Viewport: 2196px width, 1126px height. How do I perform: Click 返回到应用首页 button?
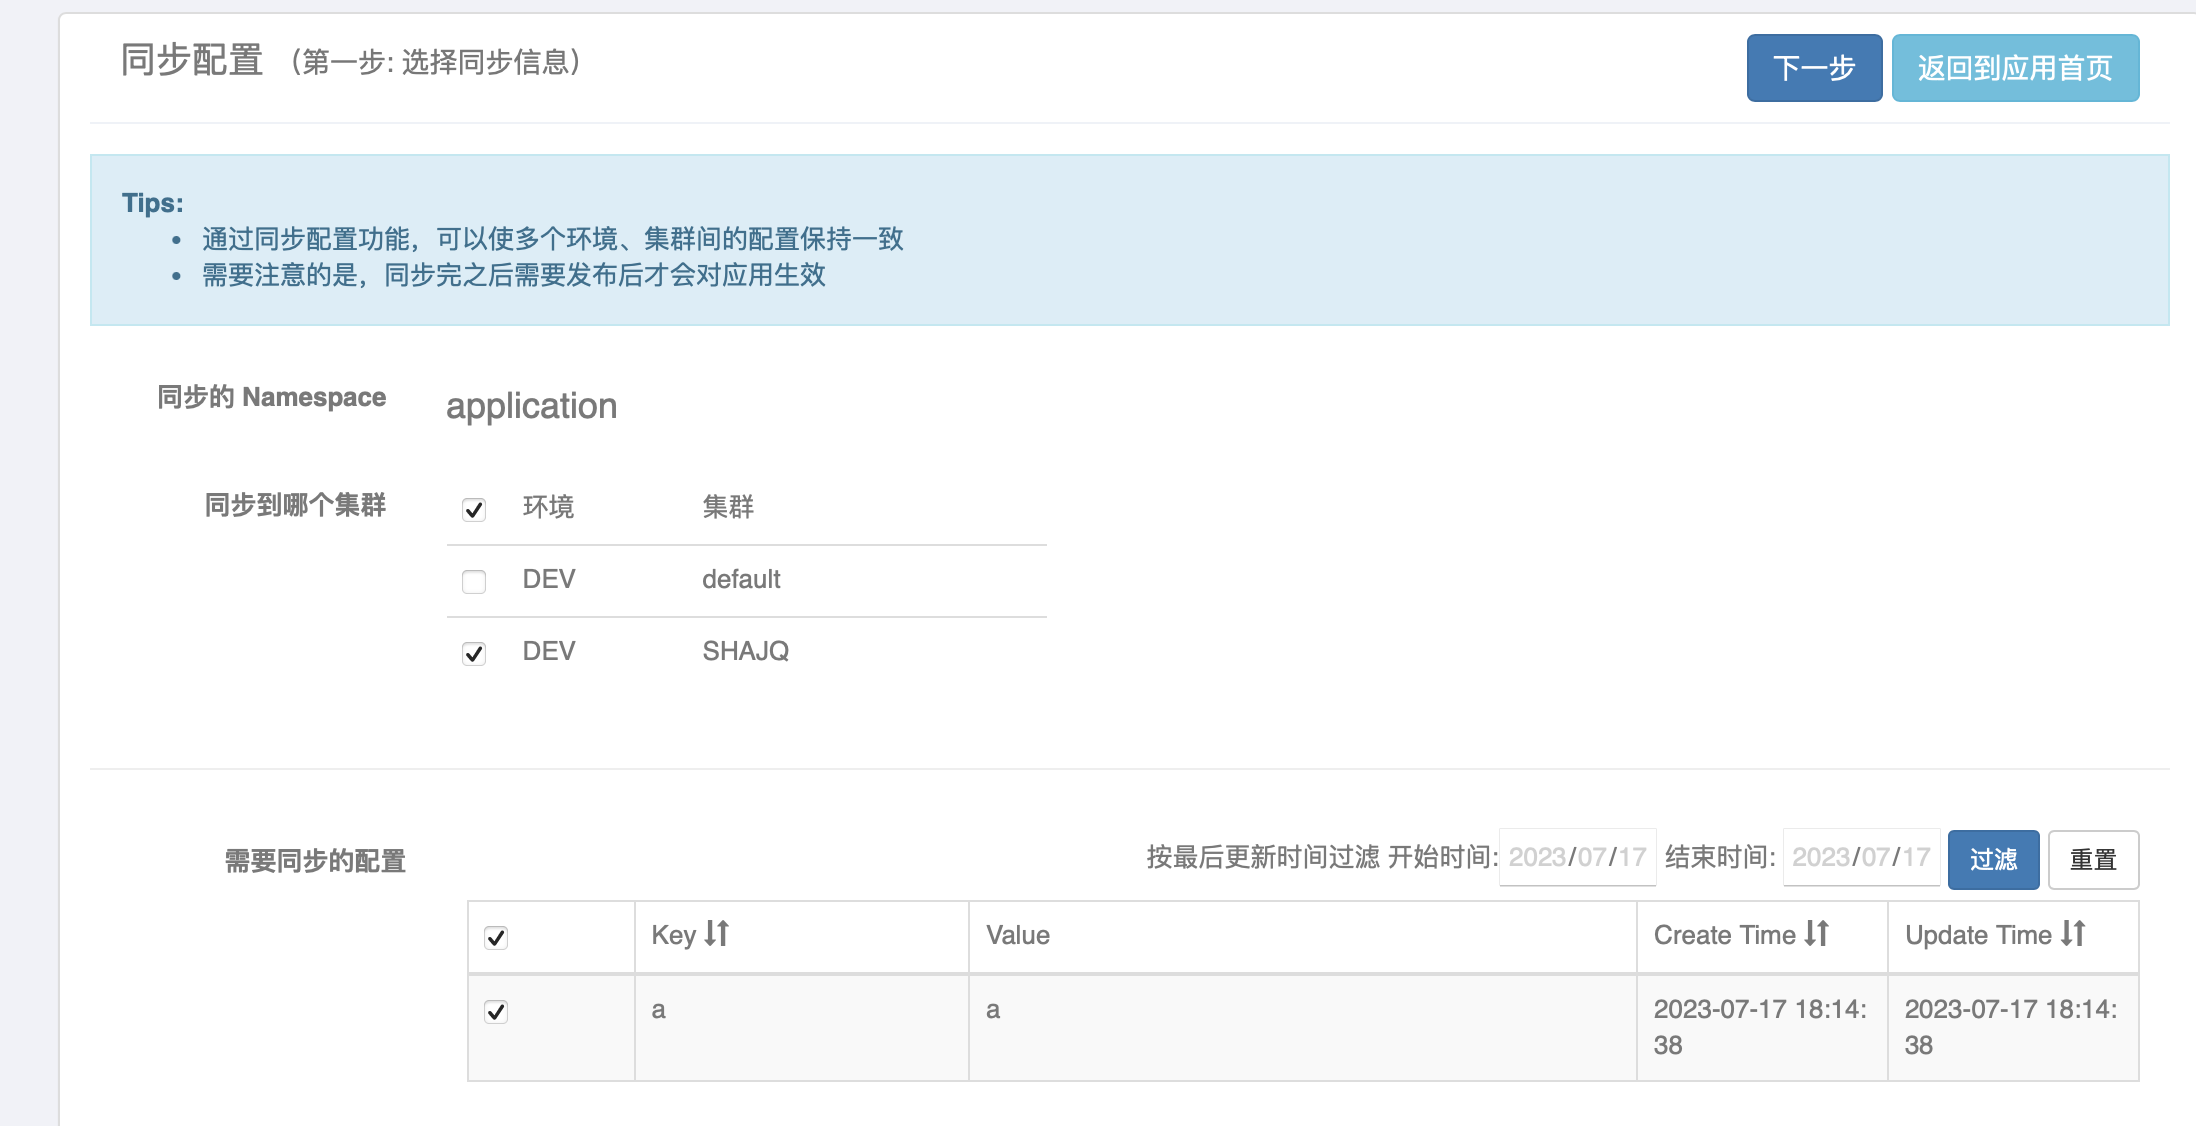coord(2015,68)
